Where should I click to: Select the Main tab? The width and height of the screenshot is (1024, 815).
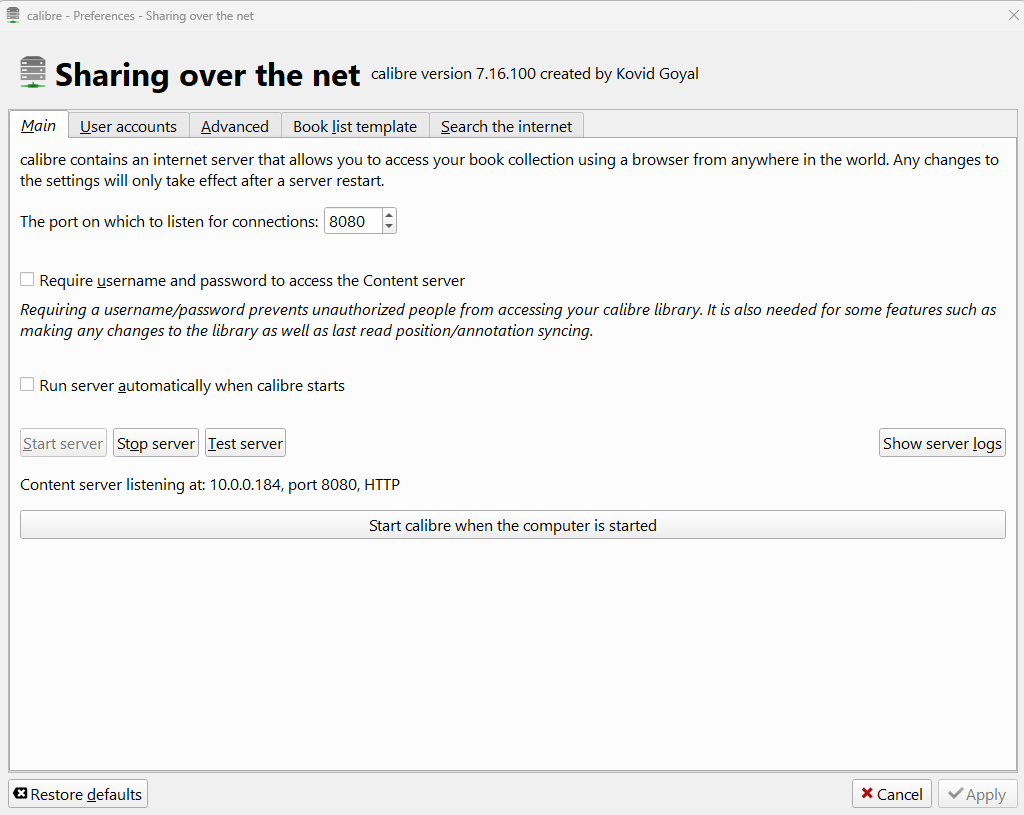click(39, 125)
